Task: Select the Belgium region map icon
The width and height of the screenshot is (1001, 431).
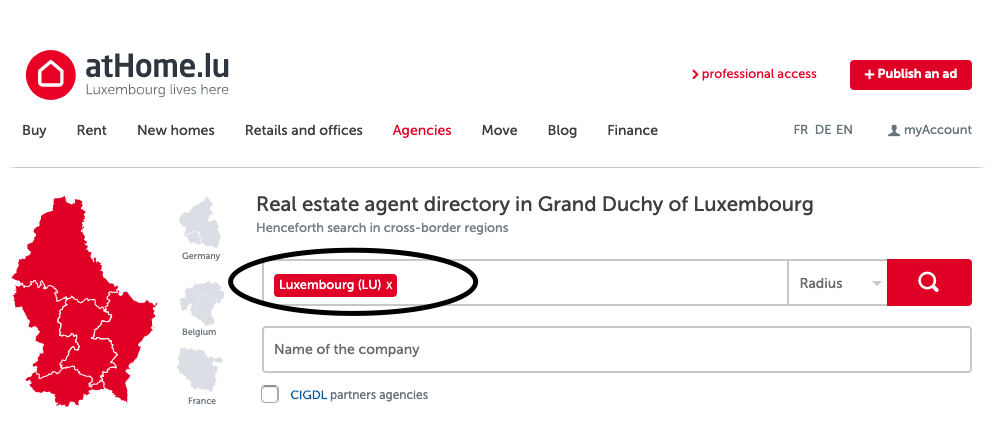Action: 199,299
